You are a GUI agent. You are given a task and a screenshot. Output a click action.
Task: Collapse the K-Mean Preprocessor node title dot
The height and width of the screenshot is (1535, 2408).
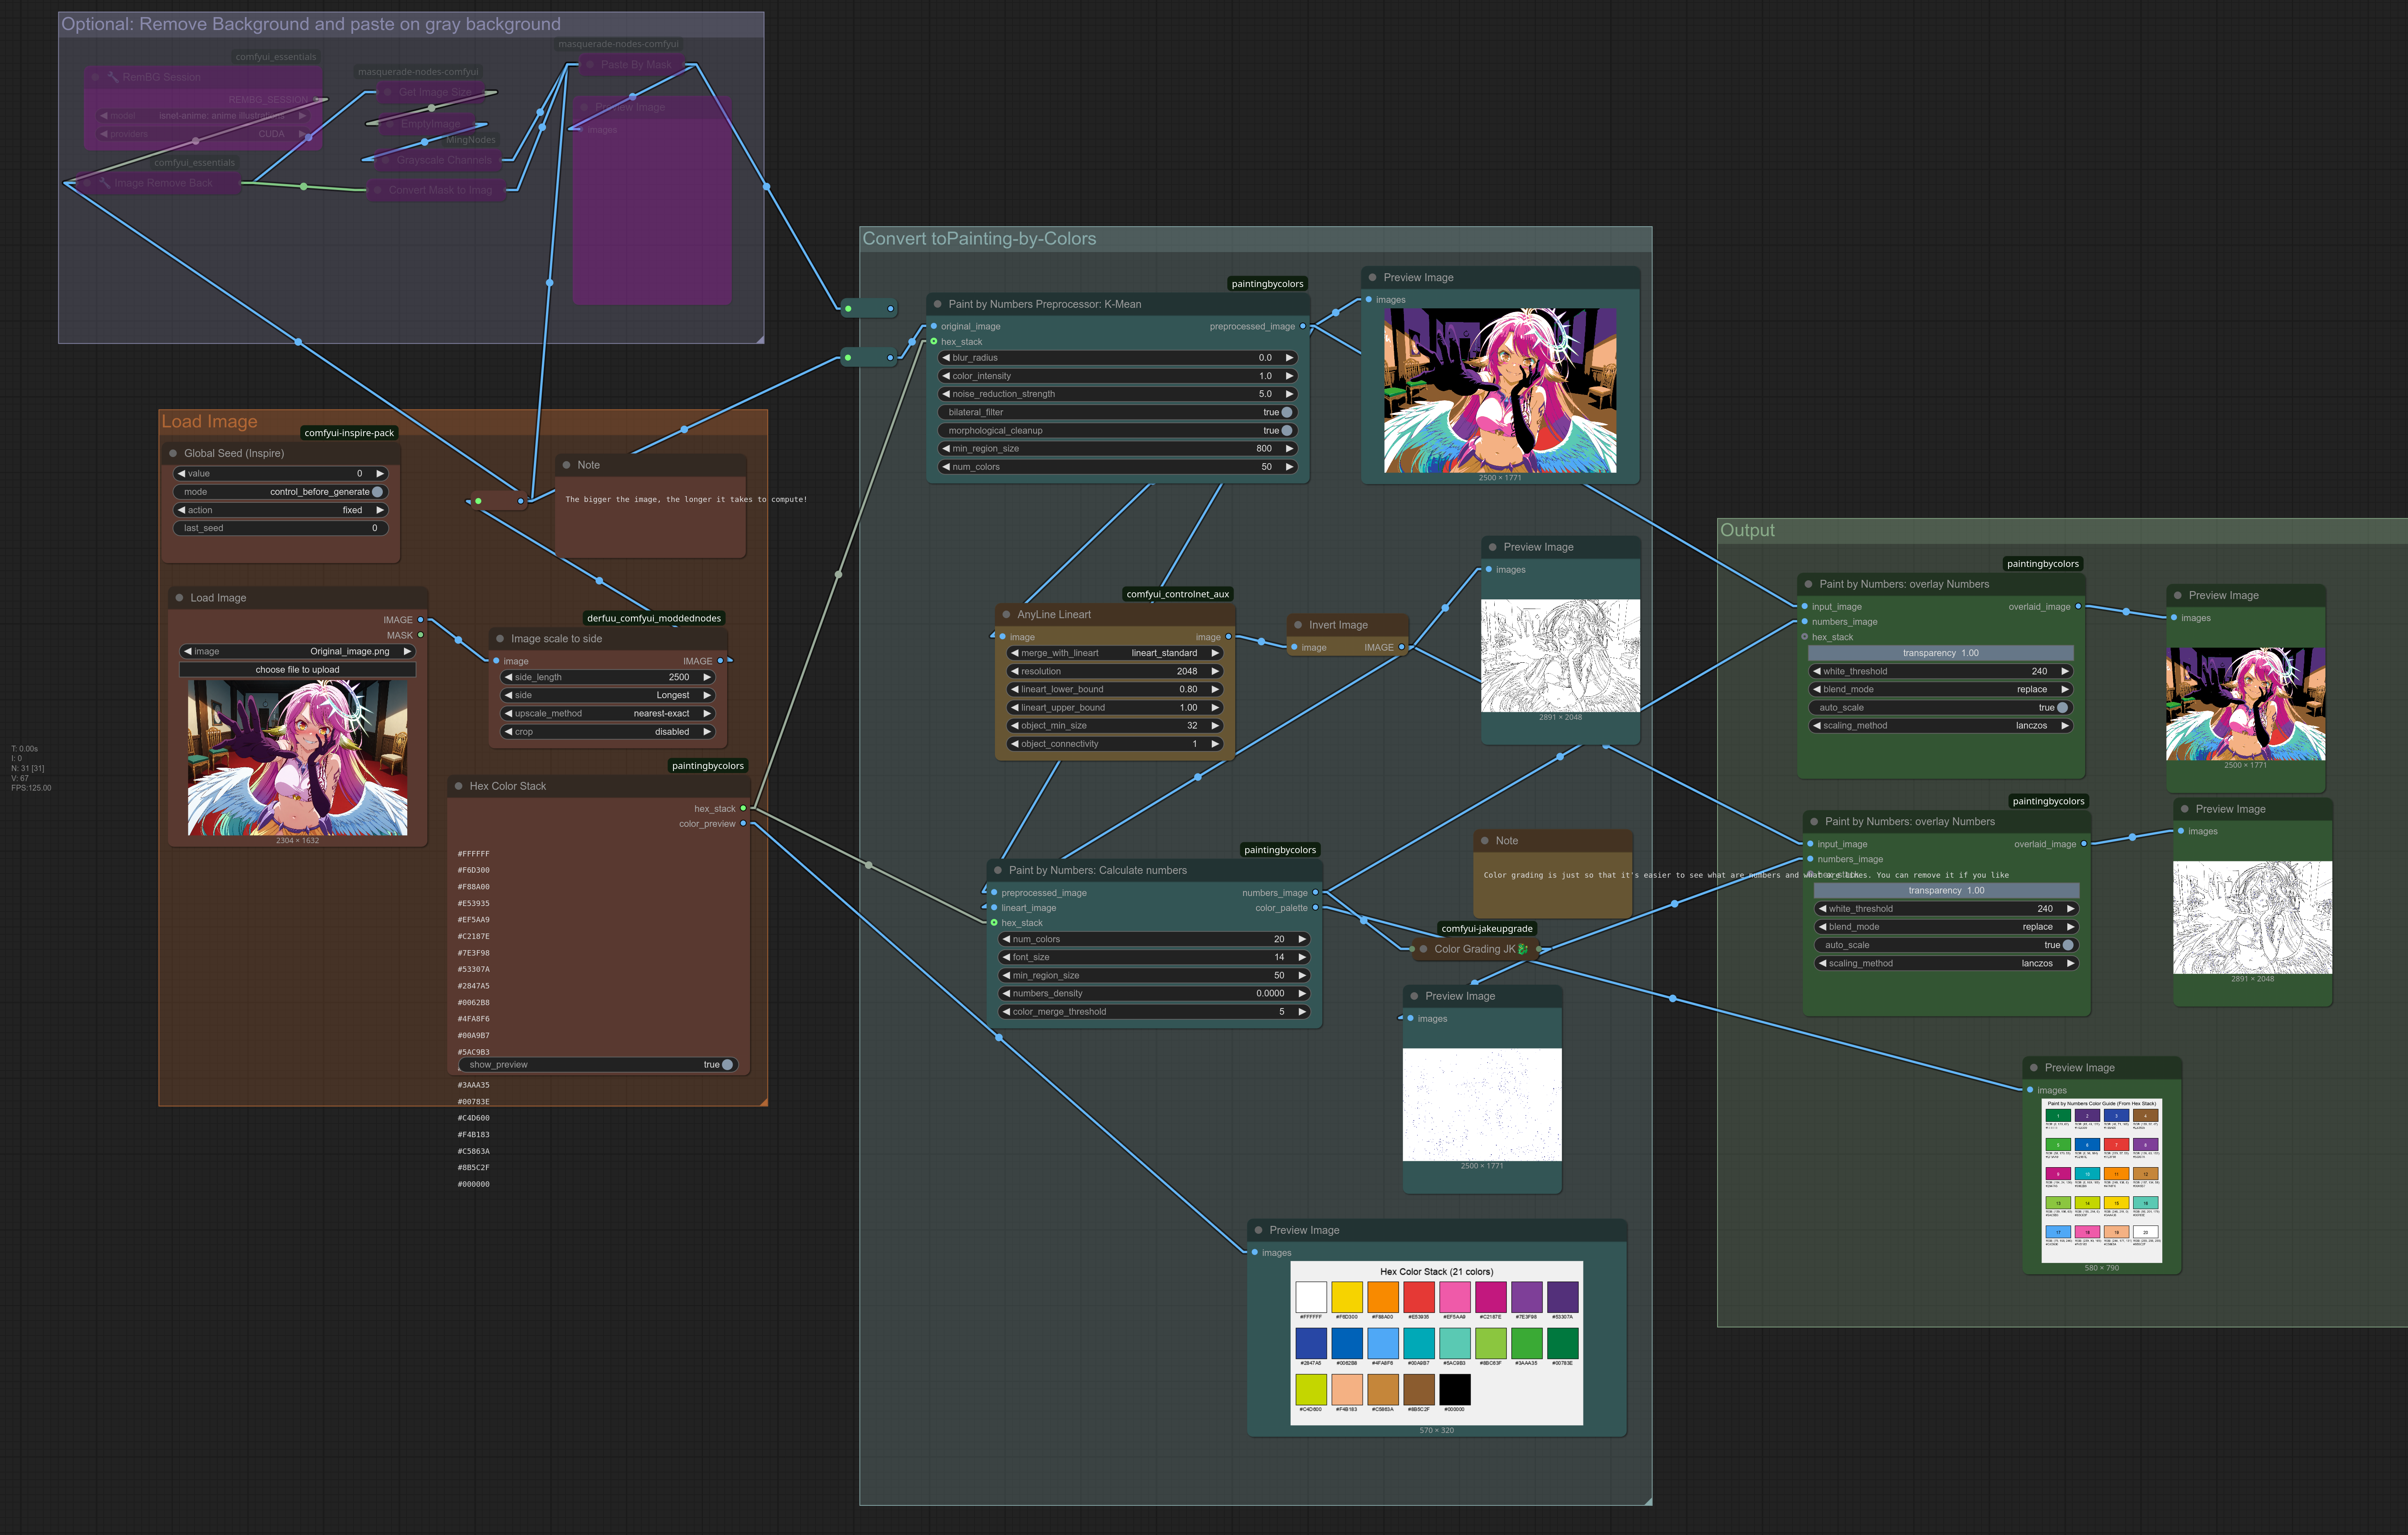pos(938,304)
